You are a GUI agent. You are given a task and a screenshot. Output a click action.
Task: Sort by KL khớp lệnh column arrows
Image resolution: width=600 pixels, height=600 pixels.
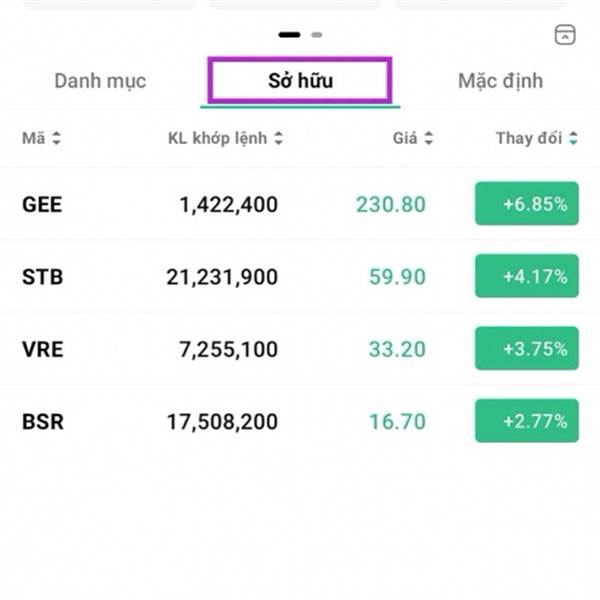point(278,139)
